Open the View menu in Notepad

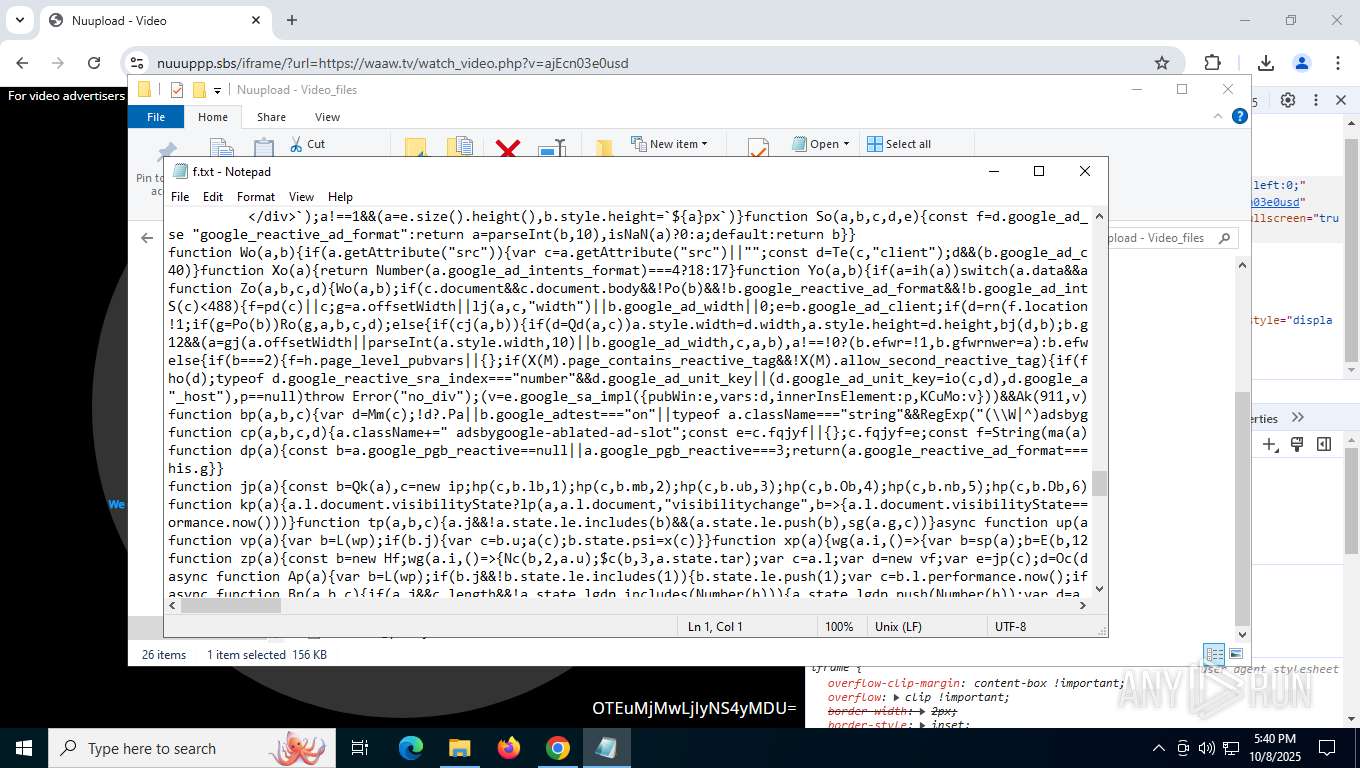click(301, 197)
